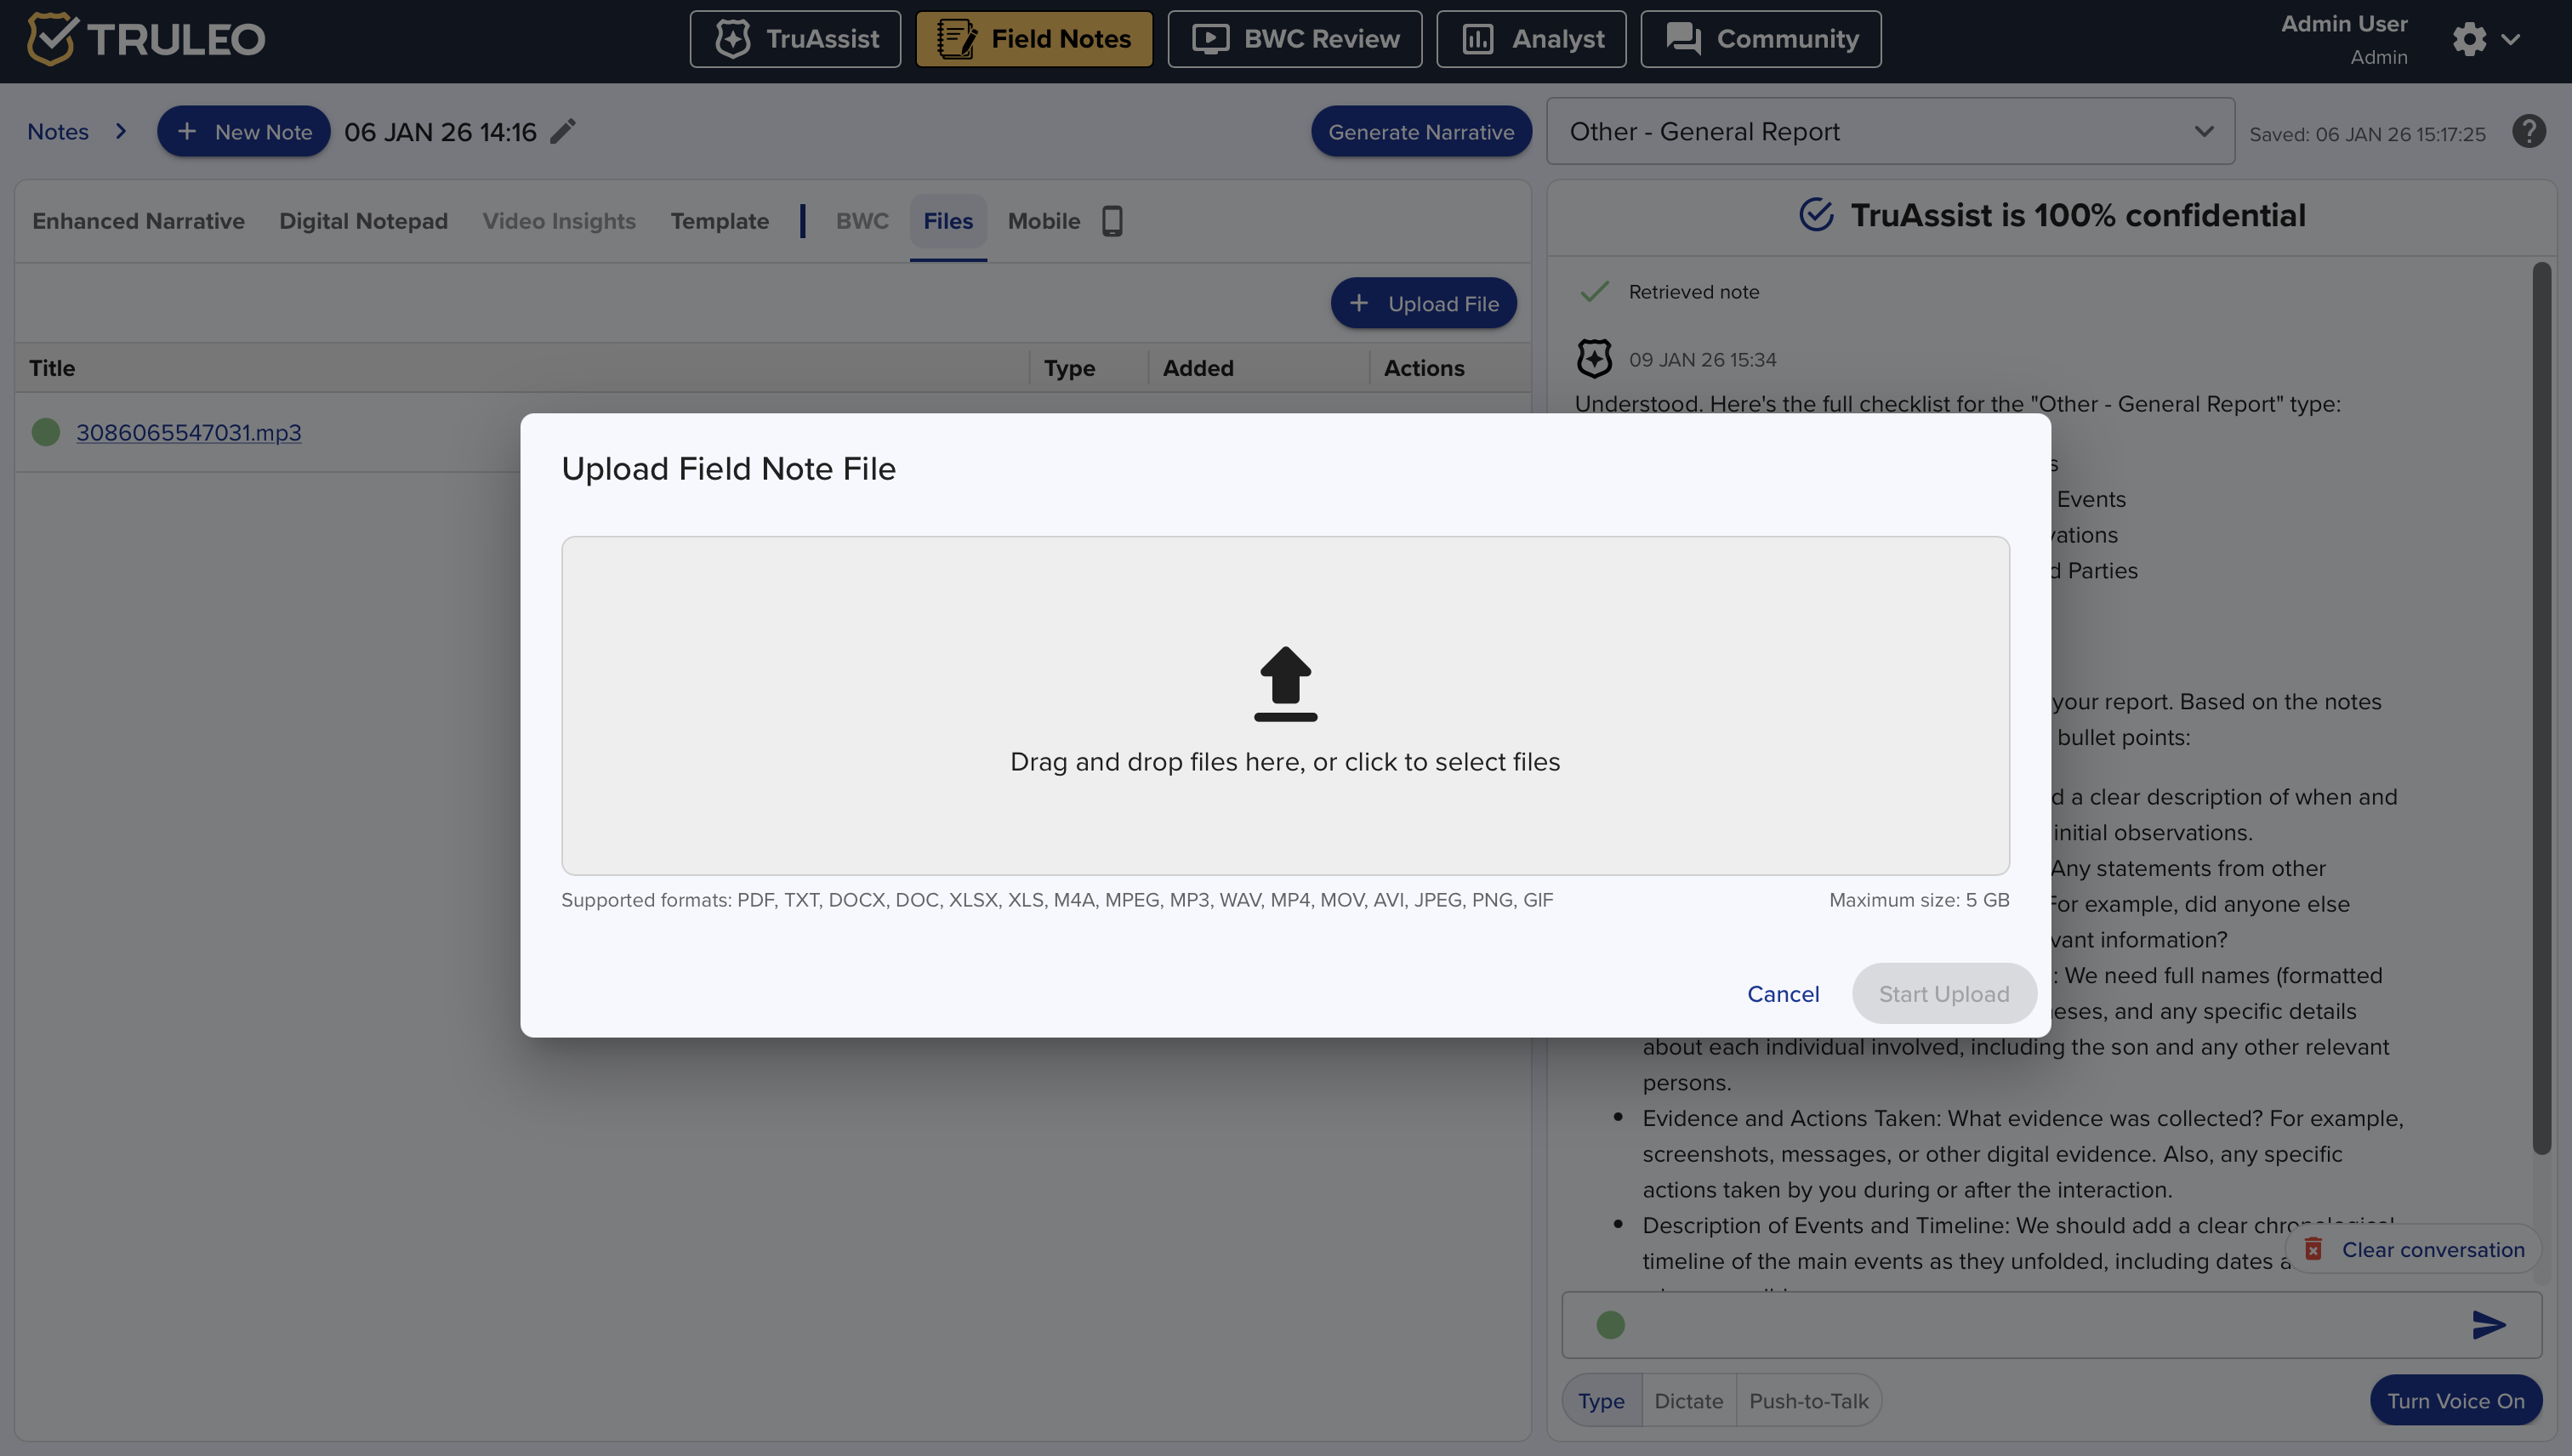The width and height of the screenshot is (2572, 1456).
Task: Click the TRULEO shield logo
Action: 50,39
